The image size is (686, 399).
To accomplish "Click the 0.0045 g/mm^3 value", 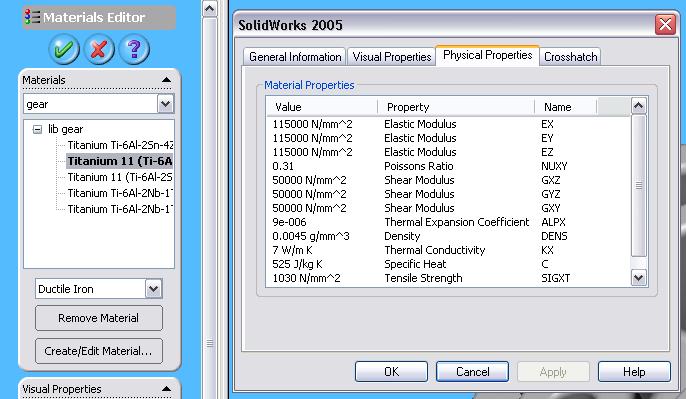I will (x=311, y=236).
